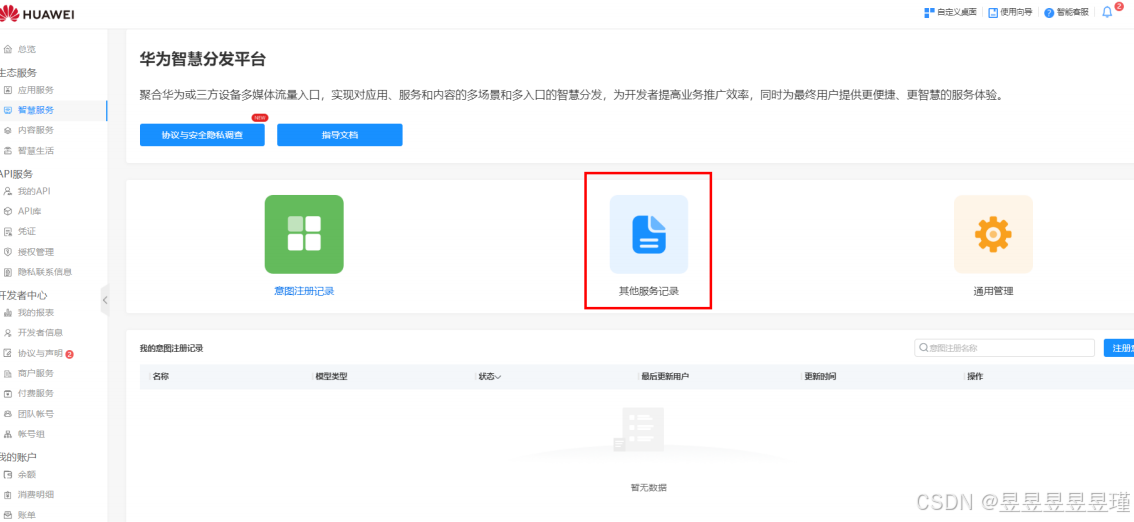Click the 账单 sidebar icon

click(8, 515)
